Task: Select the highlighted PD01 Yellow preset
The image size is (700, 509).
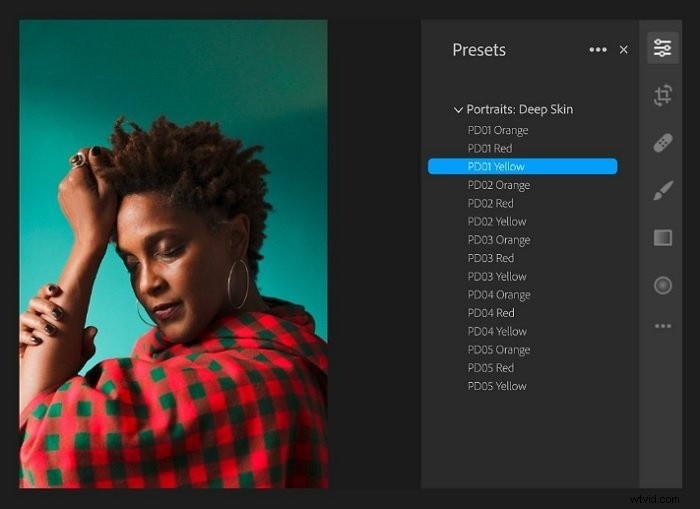Action: coord(523,167)
